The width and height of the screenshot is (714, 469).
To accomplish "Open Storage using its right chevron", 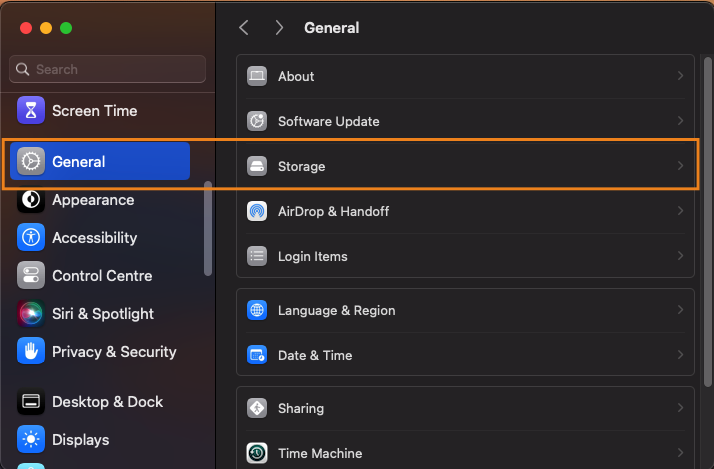I will [x=680, y=166].
